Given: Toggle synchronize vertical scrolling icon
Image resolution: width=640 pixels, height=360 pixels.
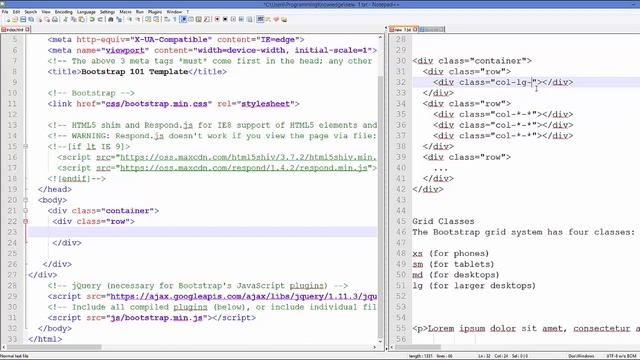Looking at the screenshot, I should pyautogui.click(x=148, y=19).
